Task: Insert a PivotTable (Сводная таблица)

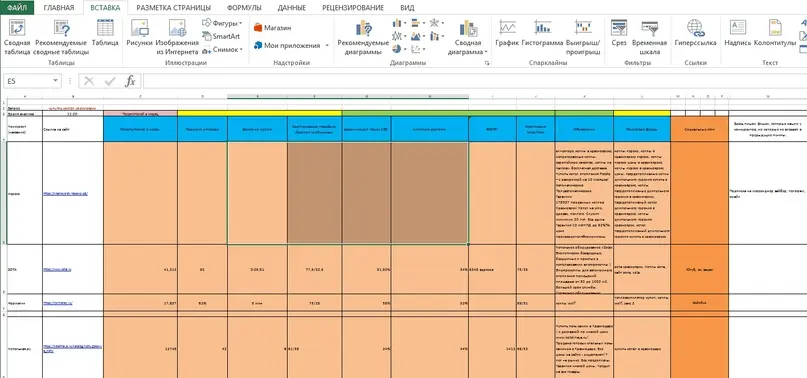Action: click(x=17, y=37)
